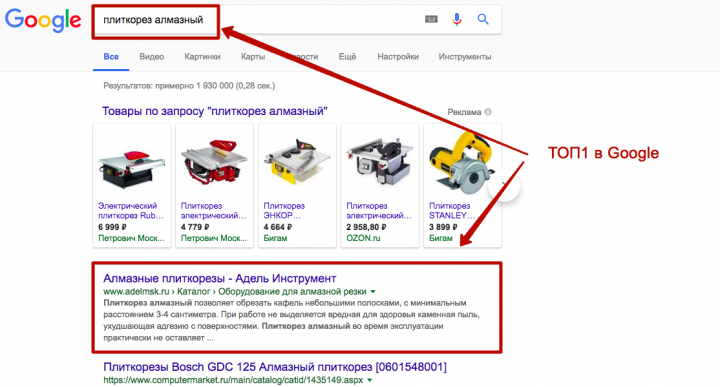Click the red tile cutter image for 4 779 ₽
This screenshot has width=720, height=387.
coord(214,163)
